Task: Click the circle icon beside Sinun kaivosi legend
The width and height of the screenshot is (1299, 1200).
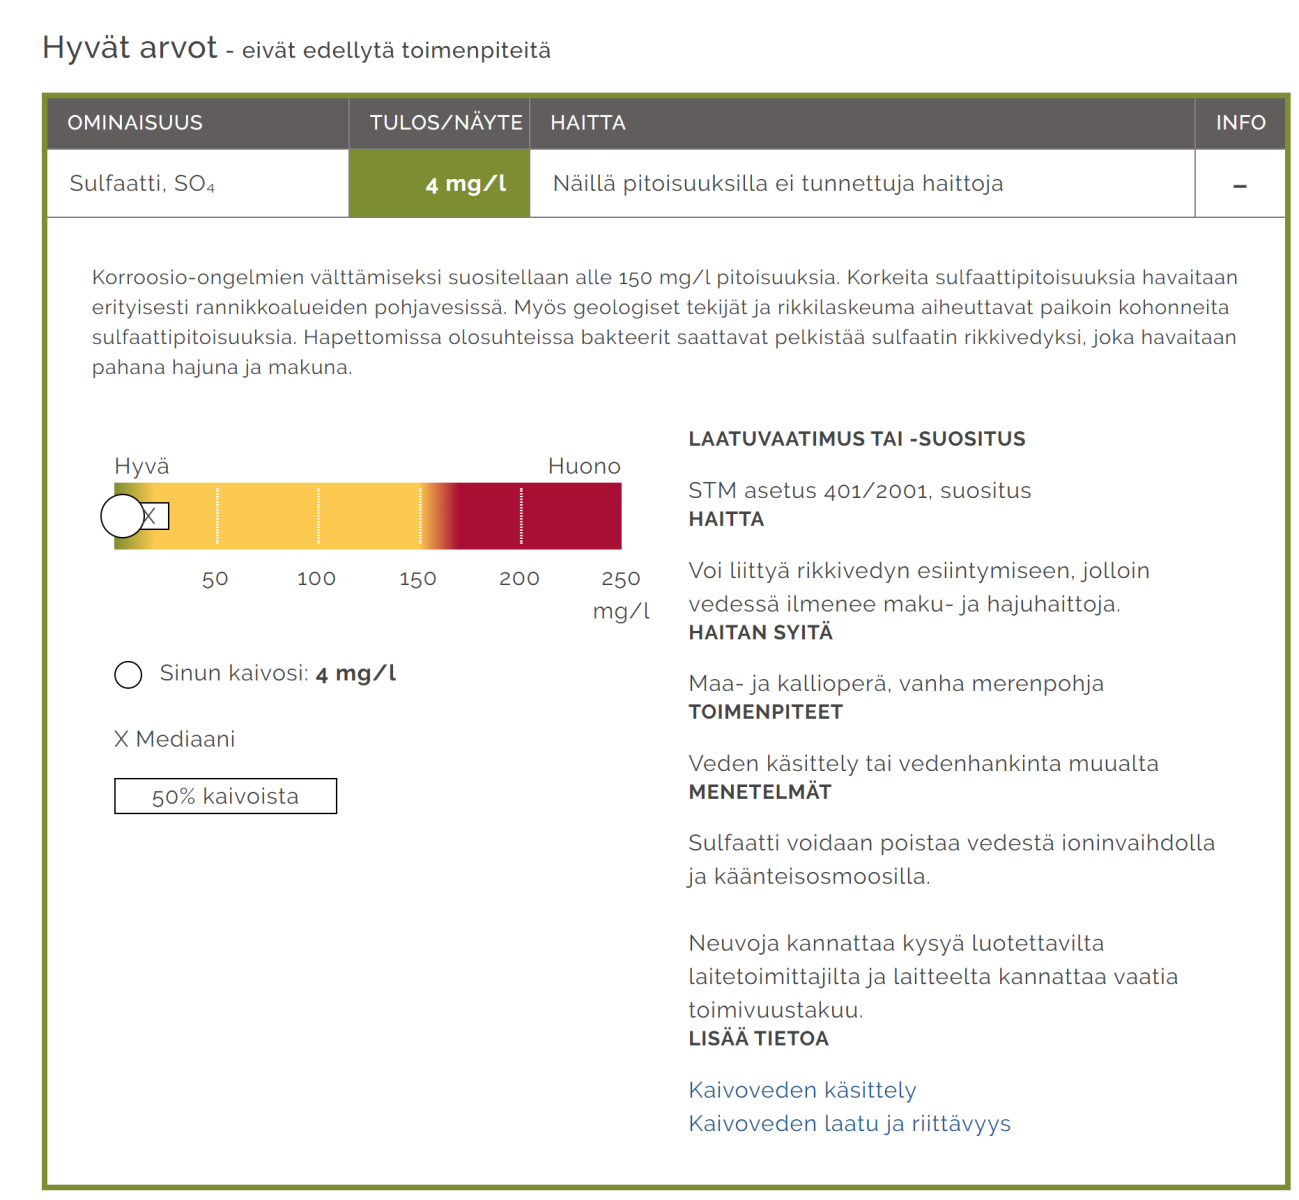Action: click(x=128, y=675)
